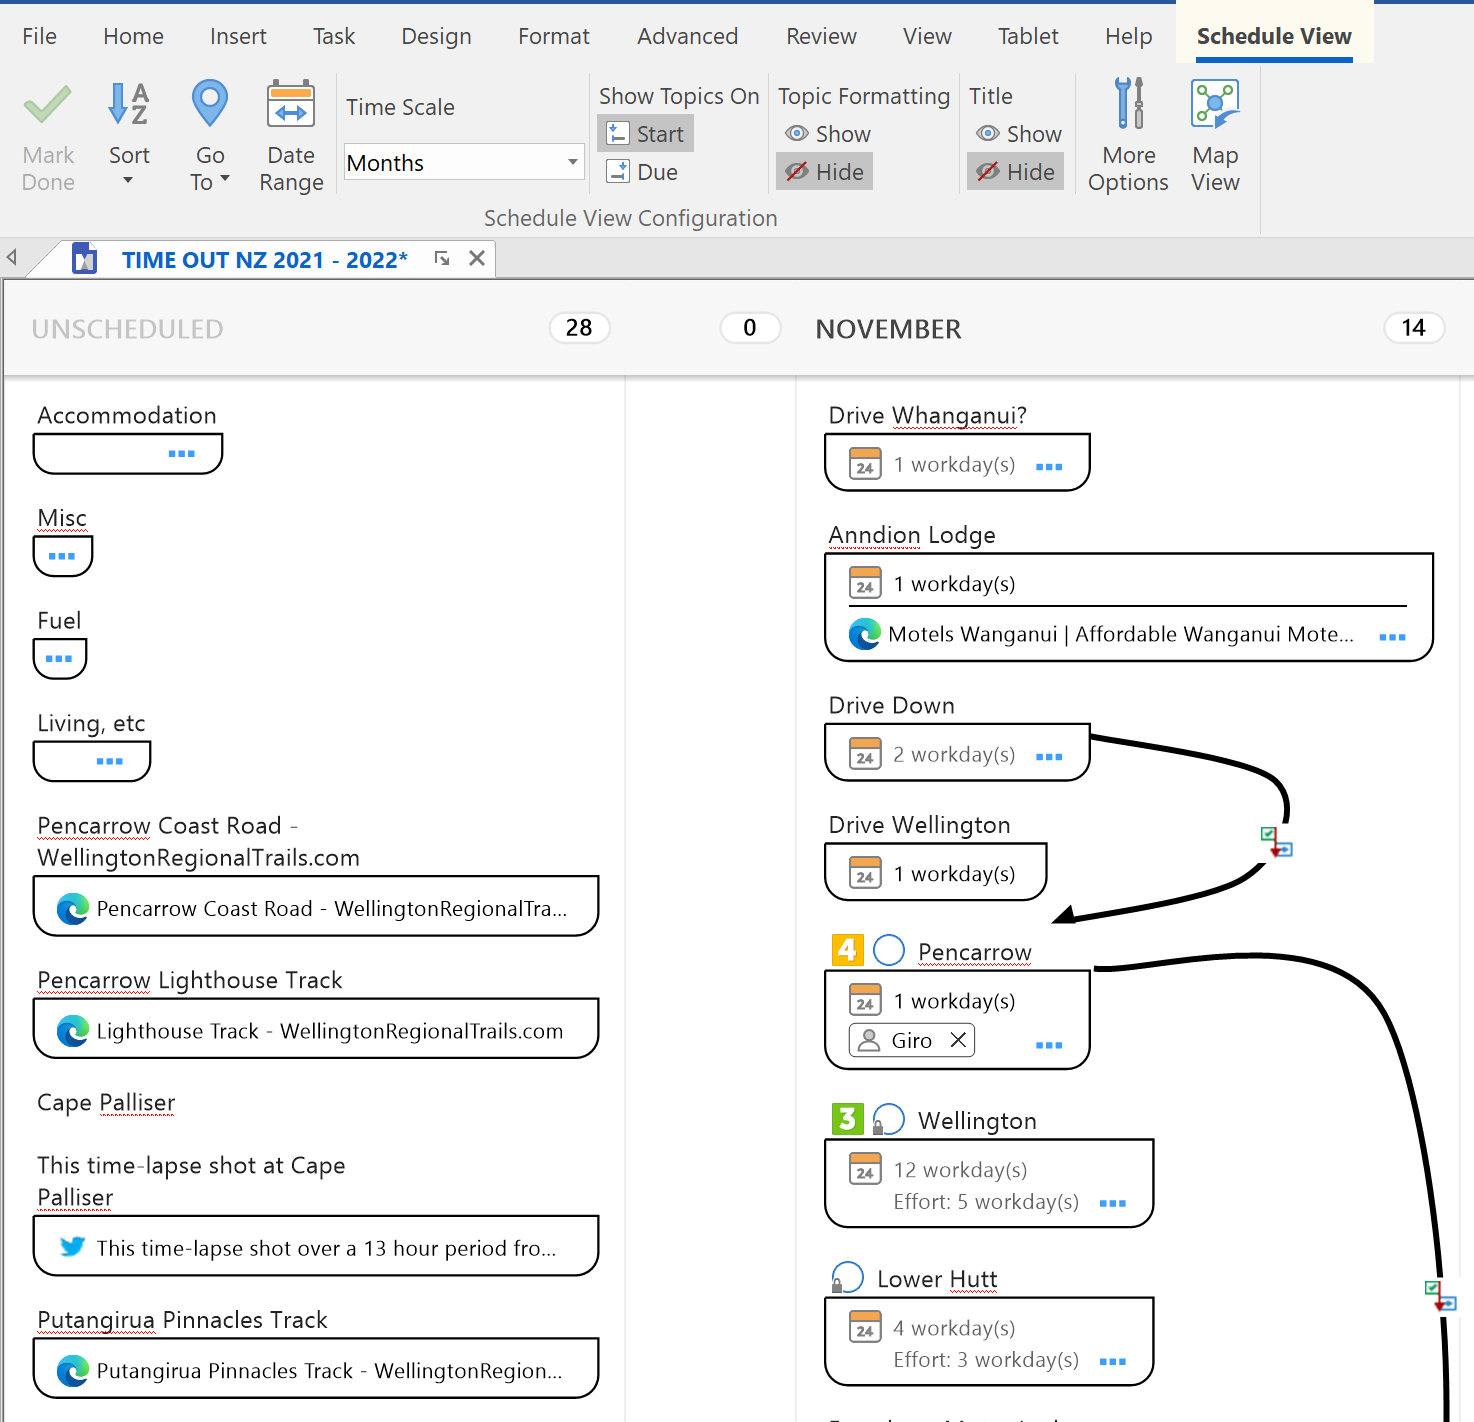The image size is (1474, 1422).
Task: Expand the Fuel topic ellipsis
Action: 59,659
